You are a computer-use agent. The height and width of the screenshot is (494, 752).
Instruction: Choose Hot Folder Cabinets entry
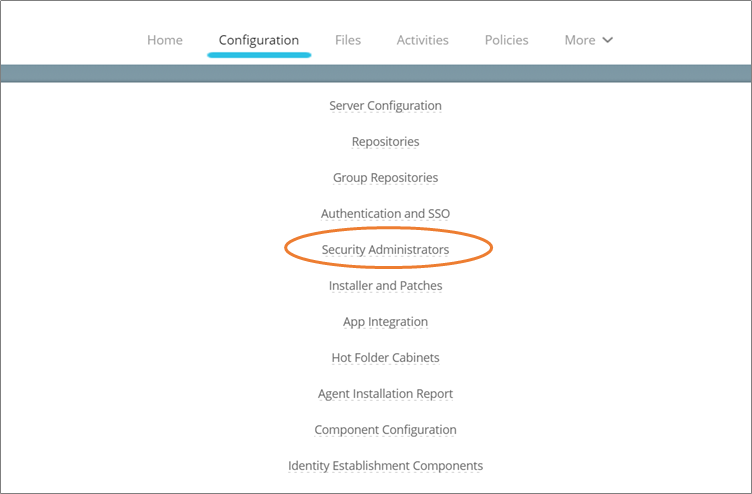[x=385, y=358]
